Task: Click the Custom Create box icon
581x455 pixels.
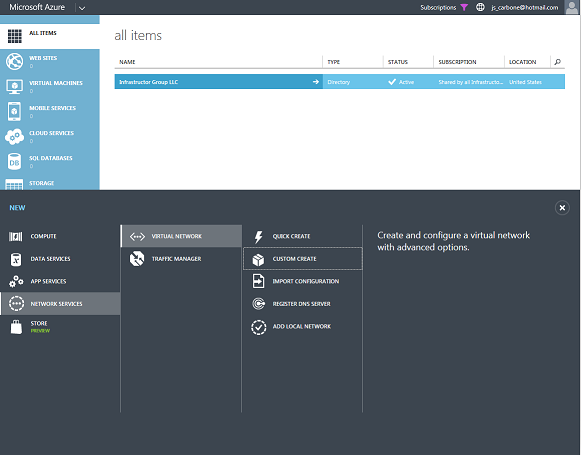Action: pyautogui.click(x=258, y=259)
